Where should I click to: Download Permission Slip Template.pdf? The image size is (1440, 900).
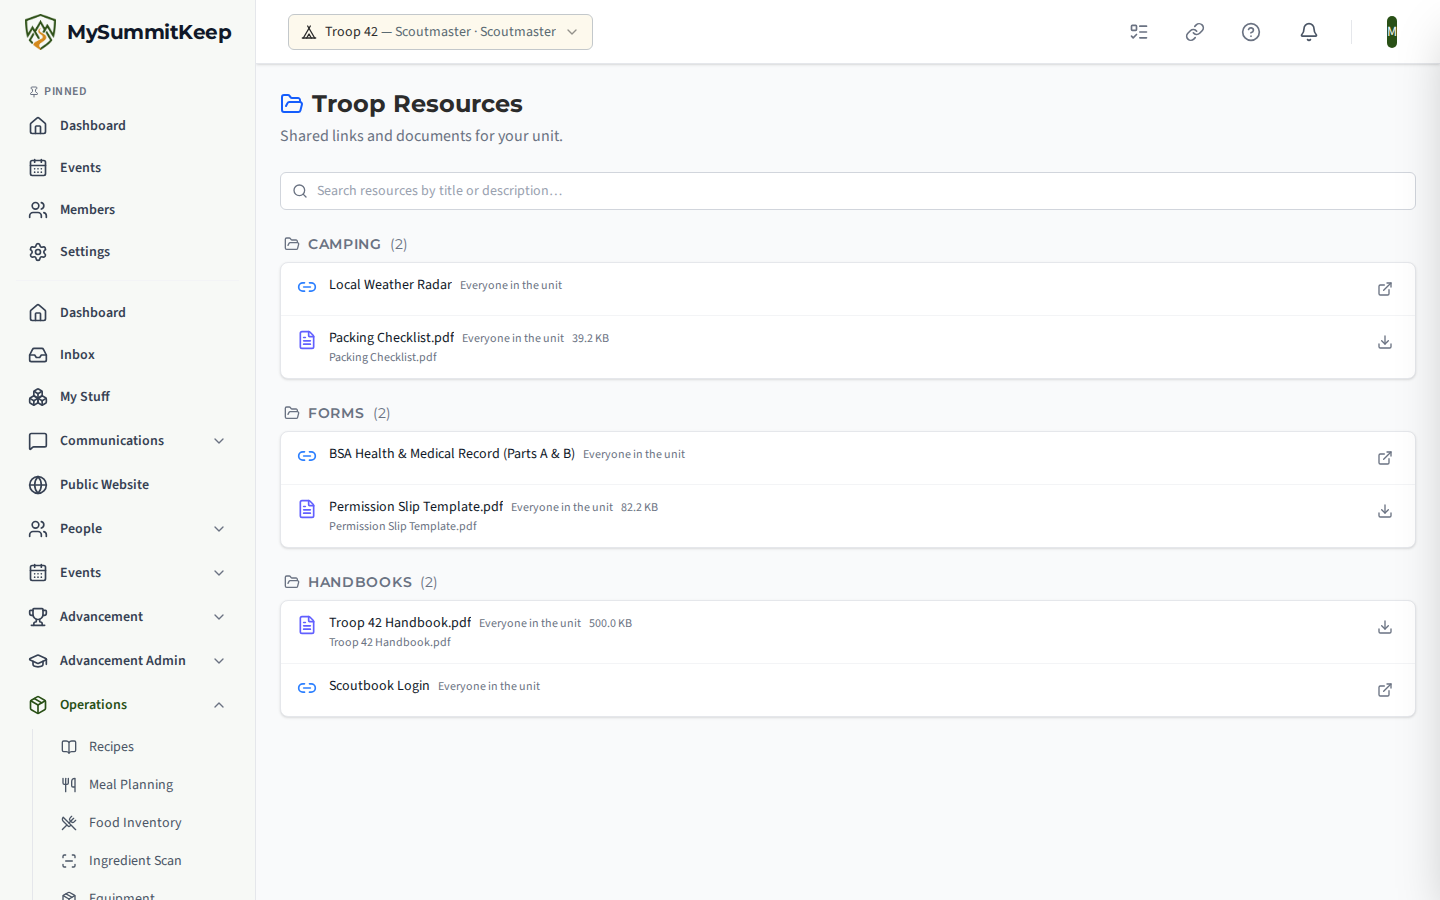tap(1385, 511)
